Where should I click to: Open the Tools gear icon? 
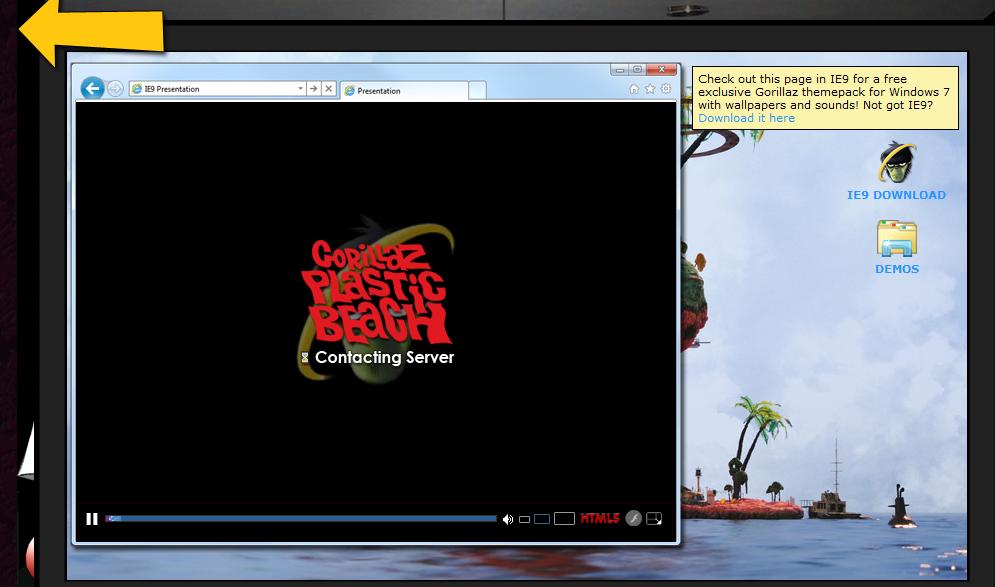(x=666, y=89)
